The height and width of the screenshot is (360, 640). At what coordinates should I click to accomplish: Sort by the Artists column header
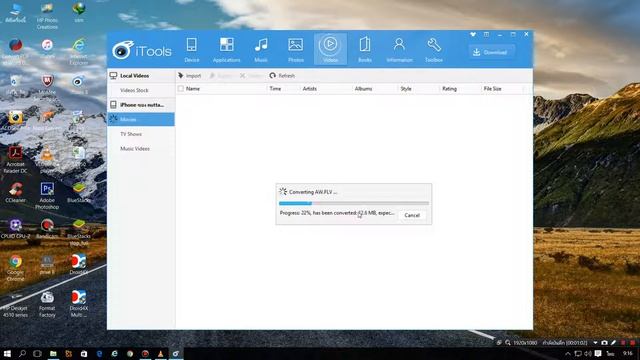click(309, 89)
